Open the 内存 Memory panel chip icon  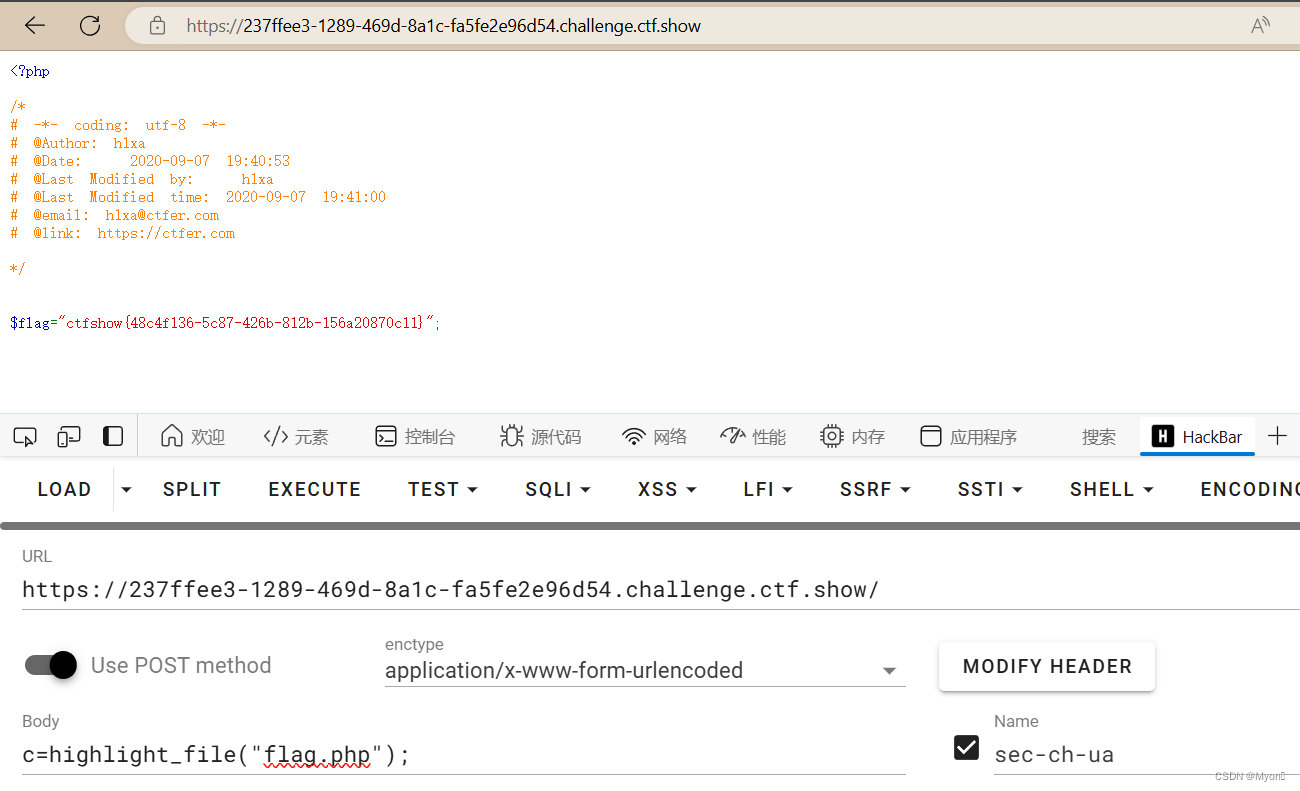pos(831,436)
